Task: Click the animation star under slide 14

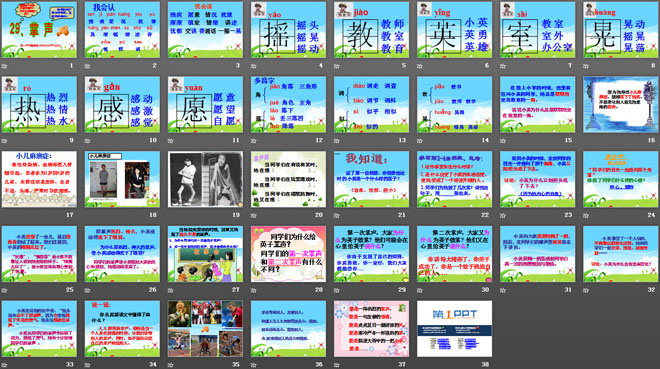Action: coord(420,141)
